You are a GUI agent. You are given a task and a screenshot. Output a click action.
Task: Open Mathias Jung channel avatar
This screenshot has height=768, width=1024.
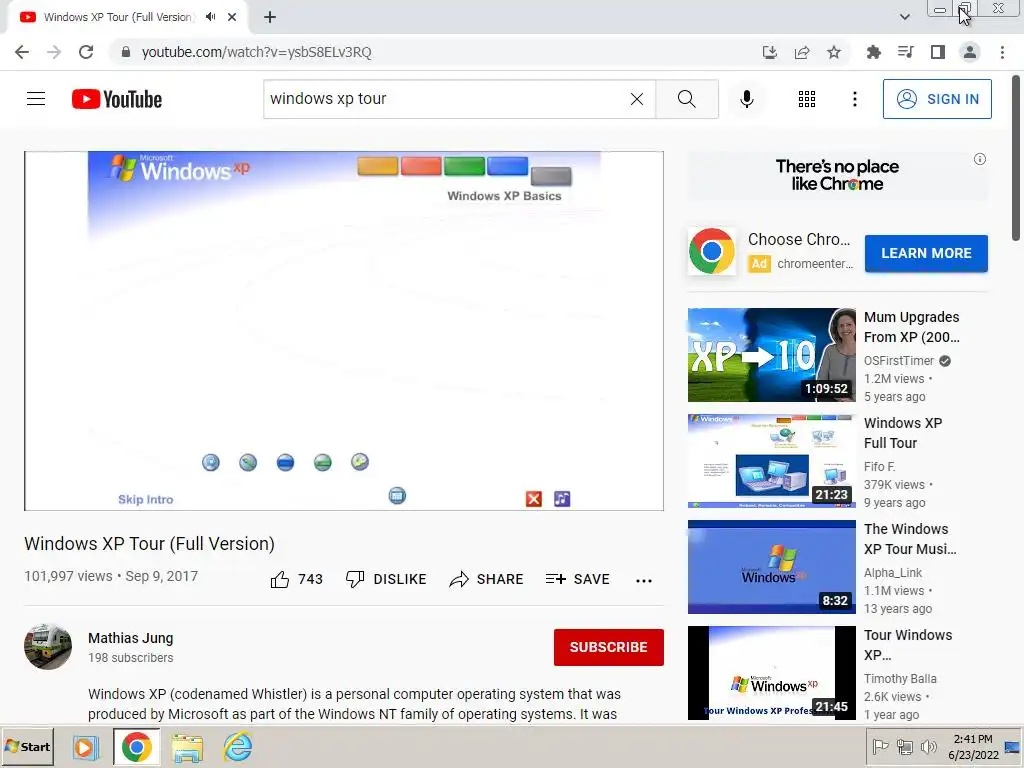pyautogui.click(x=48, y=647)
